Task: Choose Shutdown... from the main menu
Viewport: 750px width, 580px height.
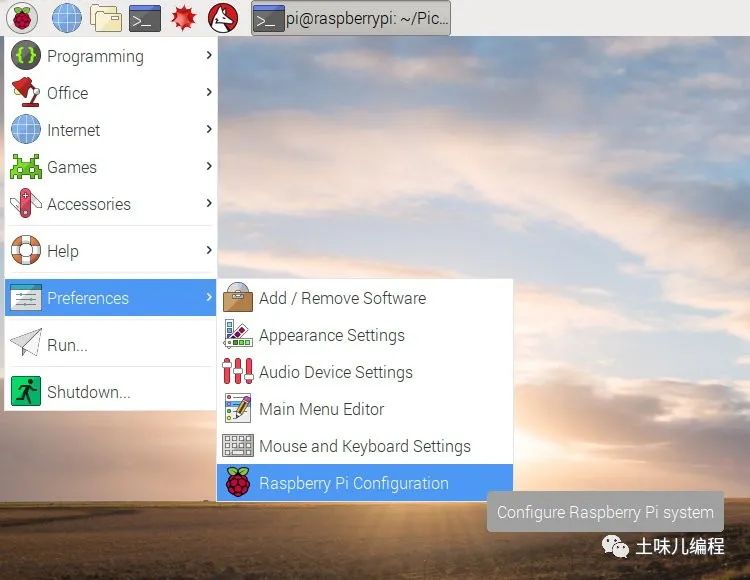Action: [x=110, y=391]
